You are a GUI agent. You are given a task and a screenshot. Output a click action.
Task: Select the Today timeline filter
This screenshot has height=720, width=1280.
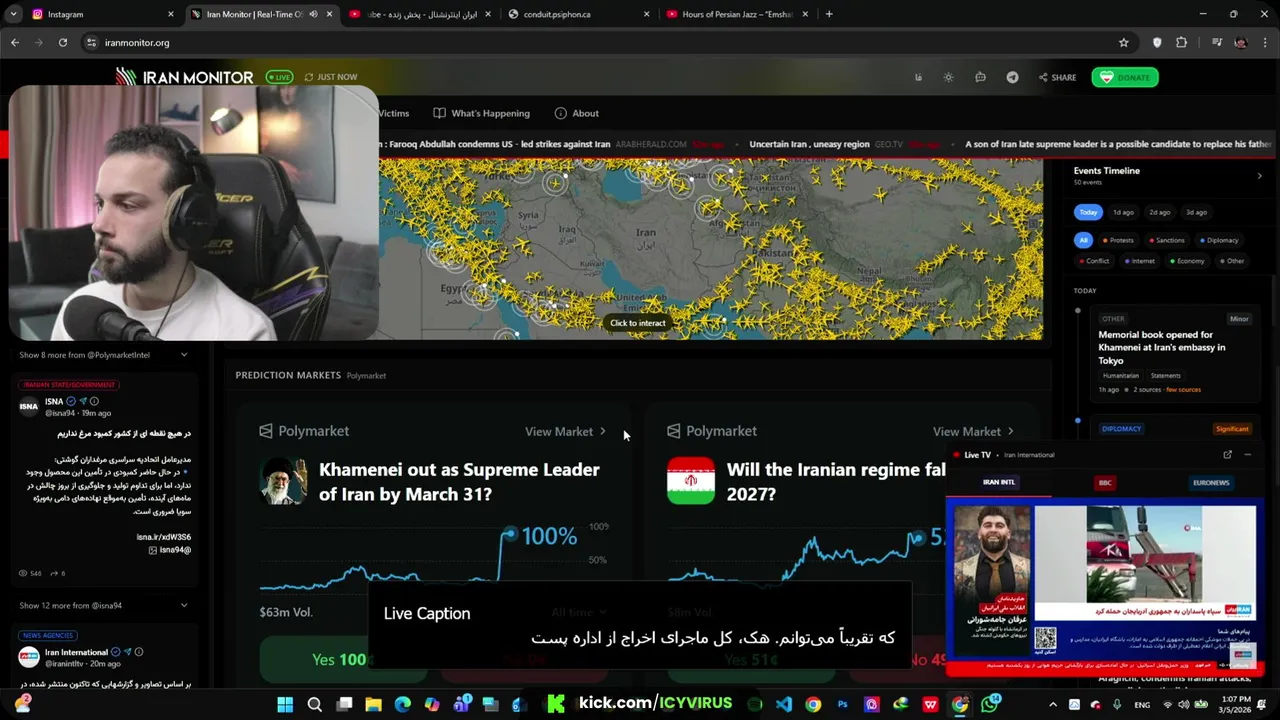[1088, 212]
